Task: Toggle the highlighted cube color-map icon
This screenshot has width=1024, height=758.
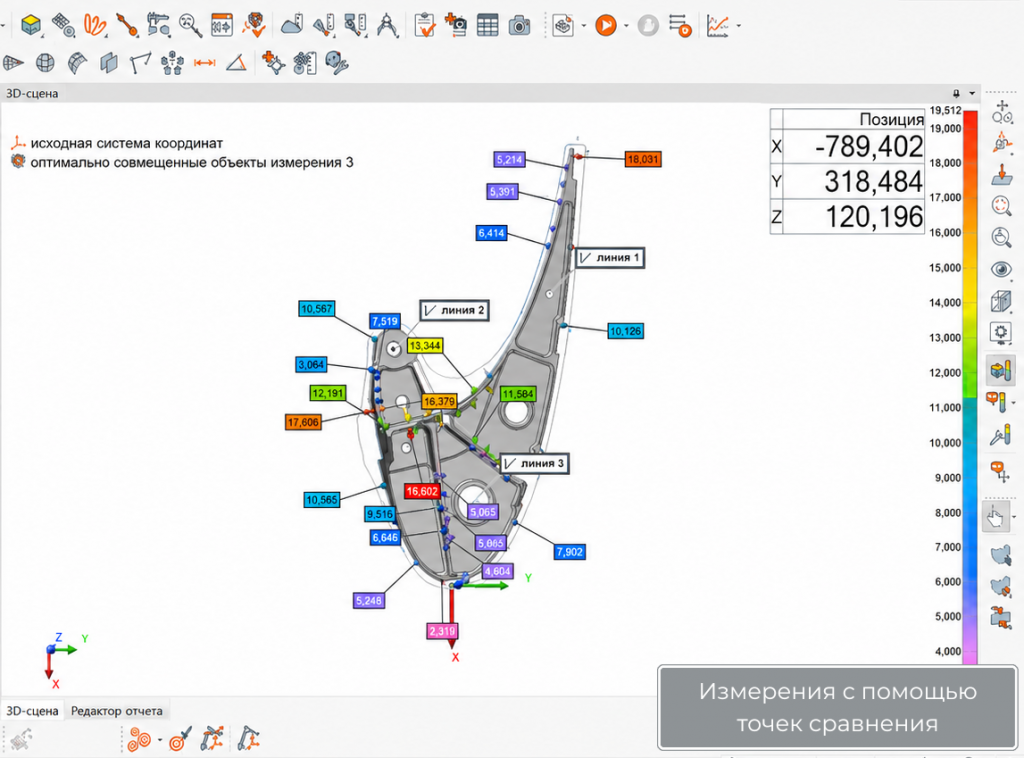Action: point(1000,370)
